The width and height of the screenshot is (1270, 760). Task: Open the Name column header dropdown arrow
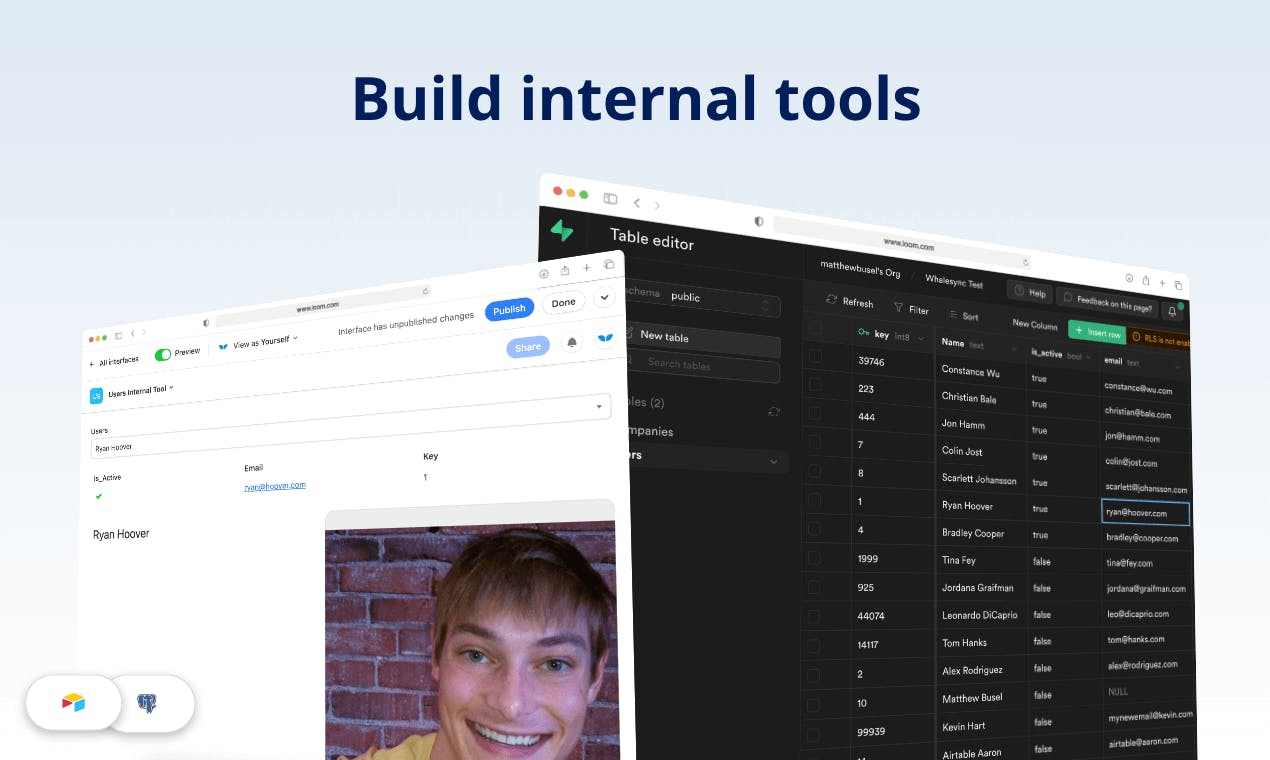(1016, 349)
